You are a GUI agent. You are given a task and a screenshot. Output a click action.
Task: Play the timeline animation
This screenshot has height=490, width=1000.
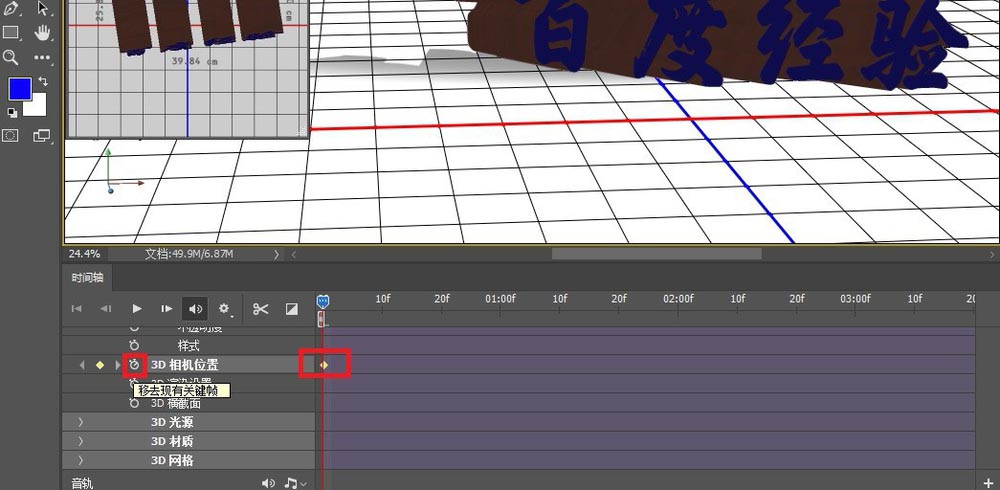tap(136, 309)
